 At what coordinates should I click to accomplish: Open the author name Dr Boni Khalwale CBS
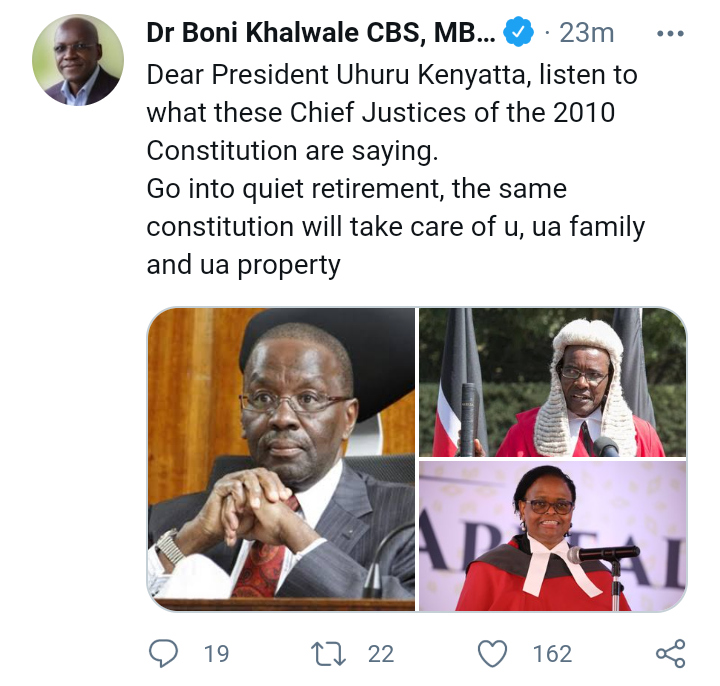tap(321, 33)
